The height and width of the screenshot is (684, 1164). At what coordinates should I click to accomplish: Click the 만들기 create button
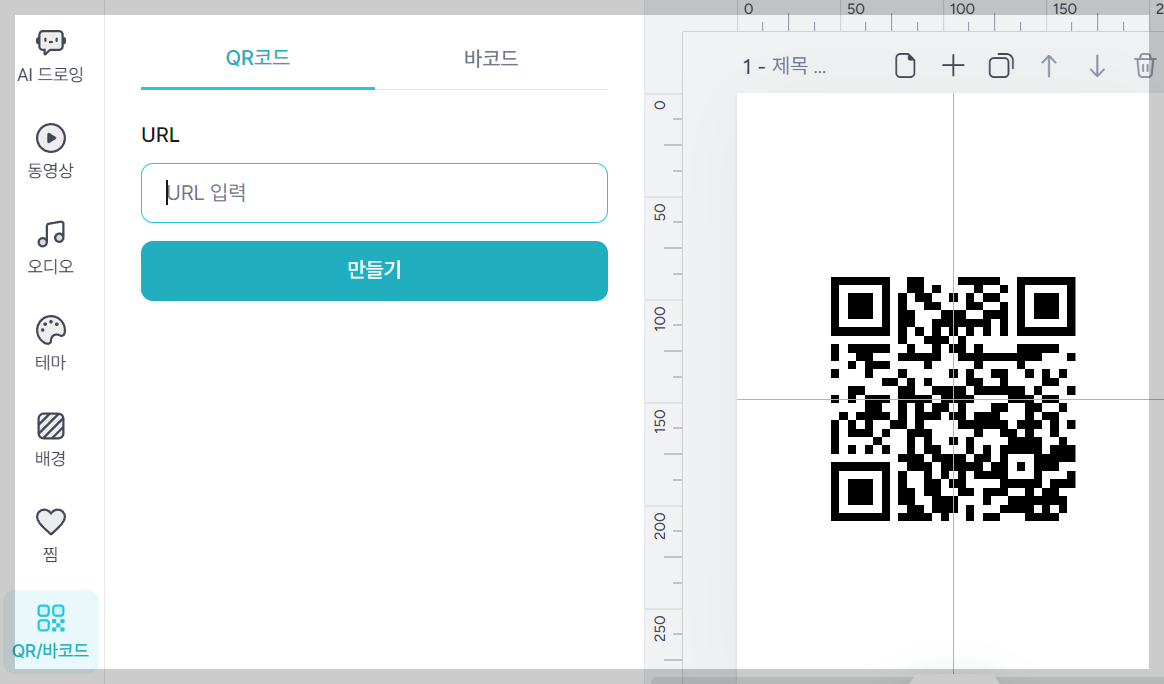click(374, 270)
